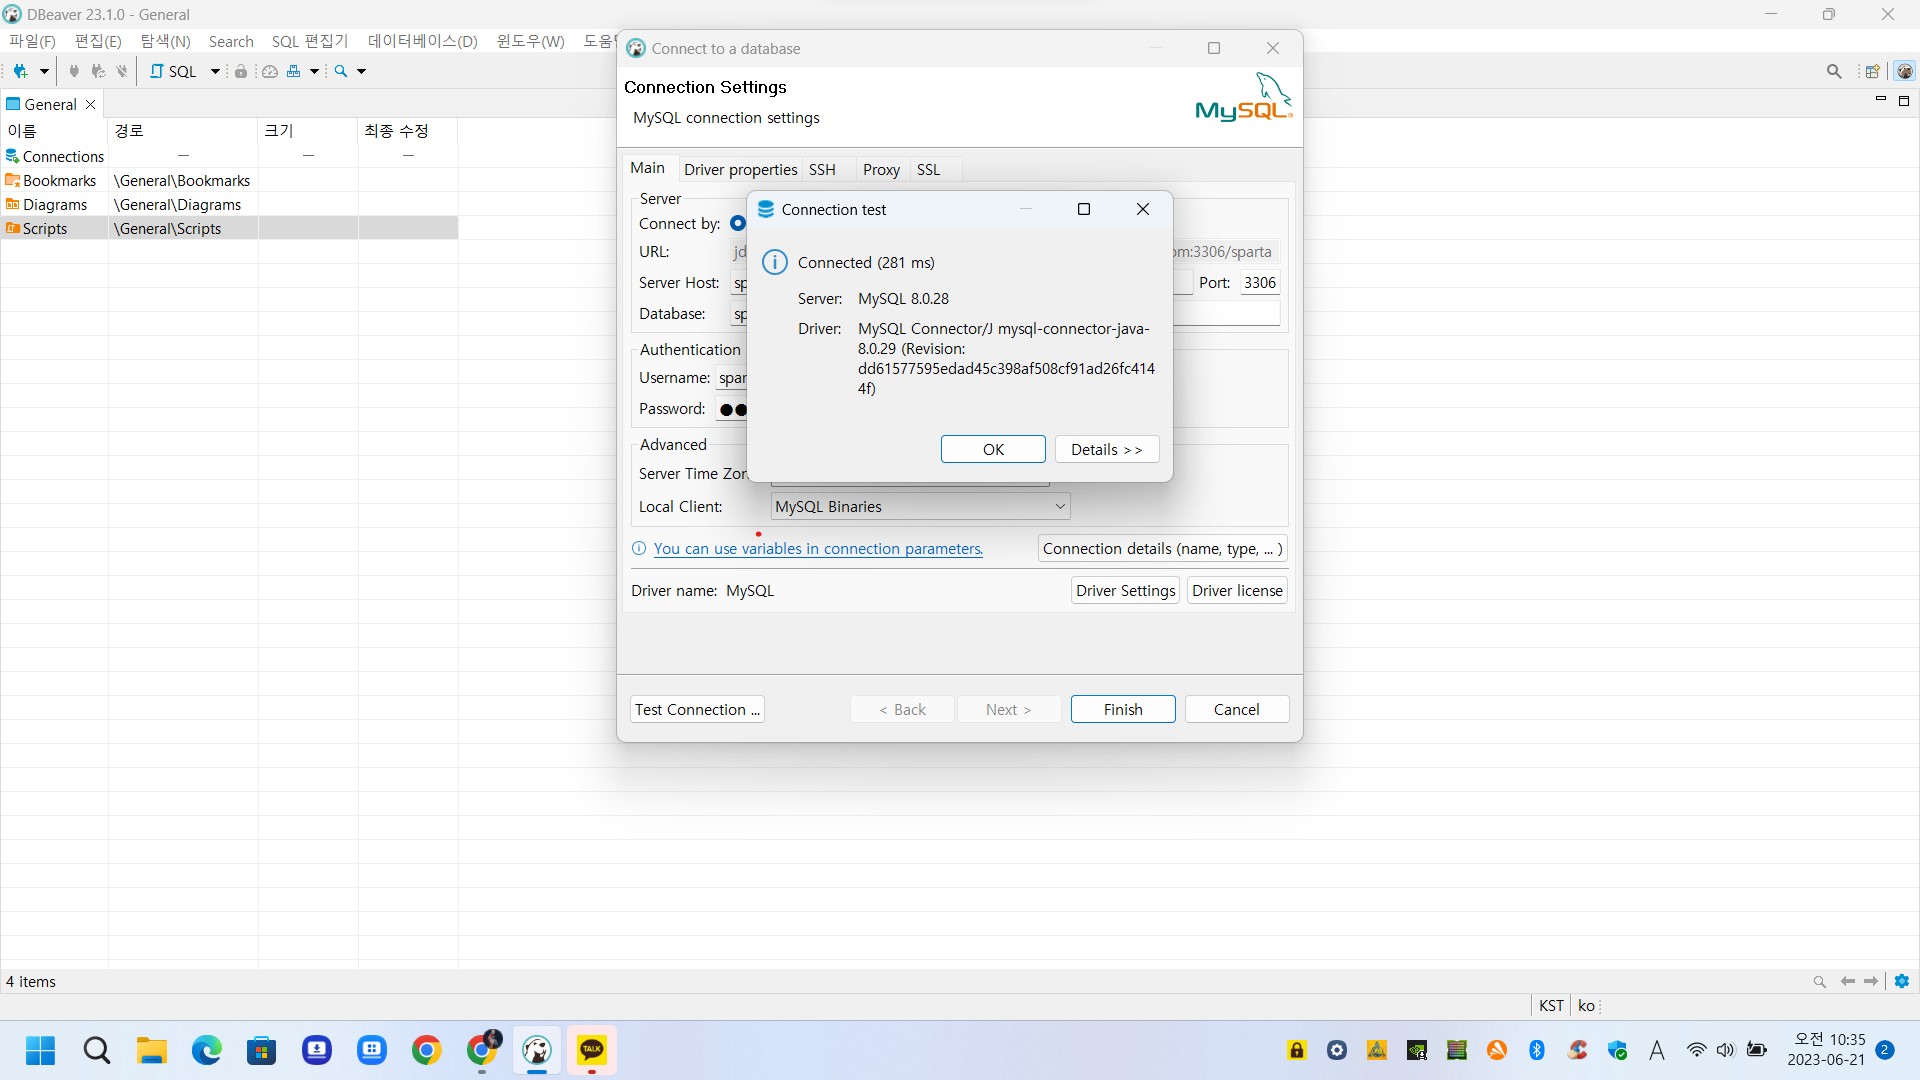Click the Reconnect toolbar icon

coord(97,71)
